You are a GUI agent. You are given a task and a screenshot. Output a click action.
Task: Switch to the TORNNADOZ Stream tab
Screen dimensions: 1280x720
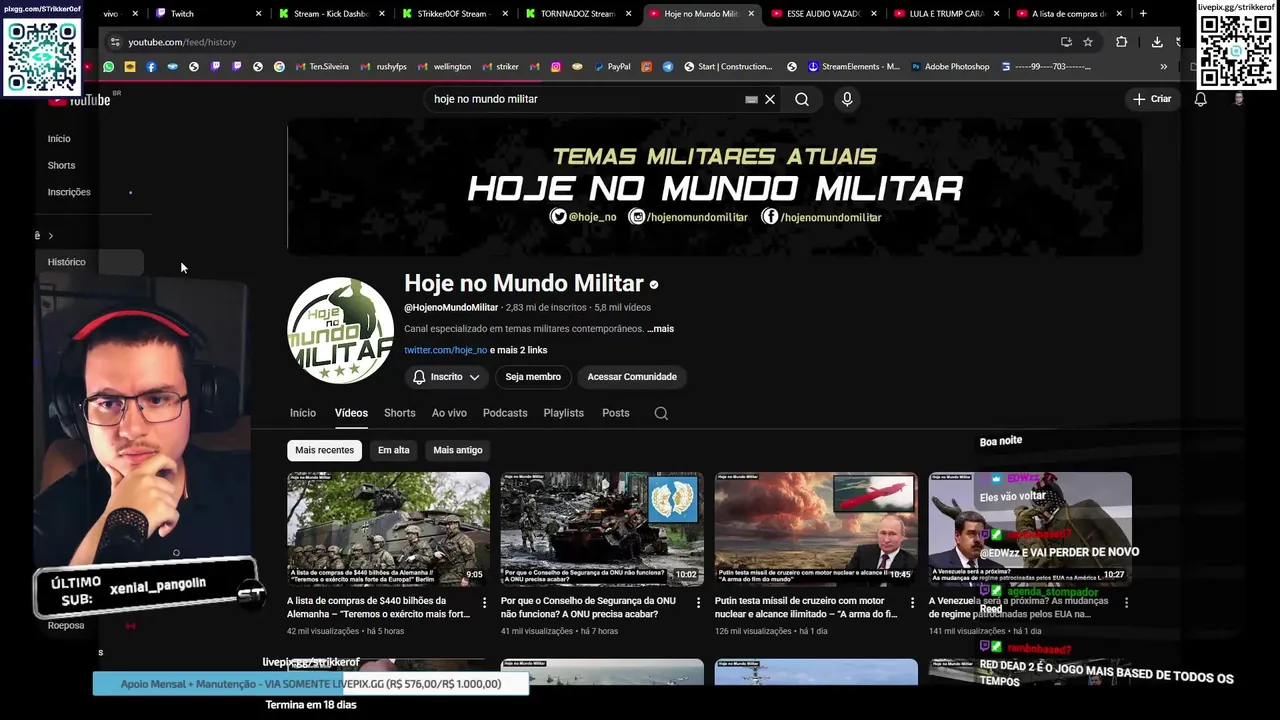pyautogui.click(x=577, y=14)
